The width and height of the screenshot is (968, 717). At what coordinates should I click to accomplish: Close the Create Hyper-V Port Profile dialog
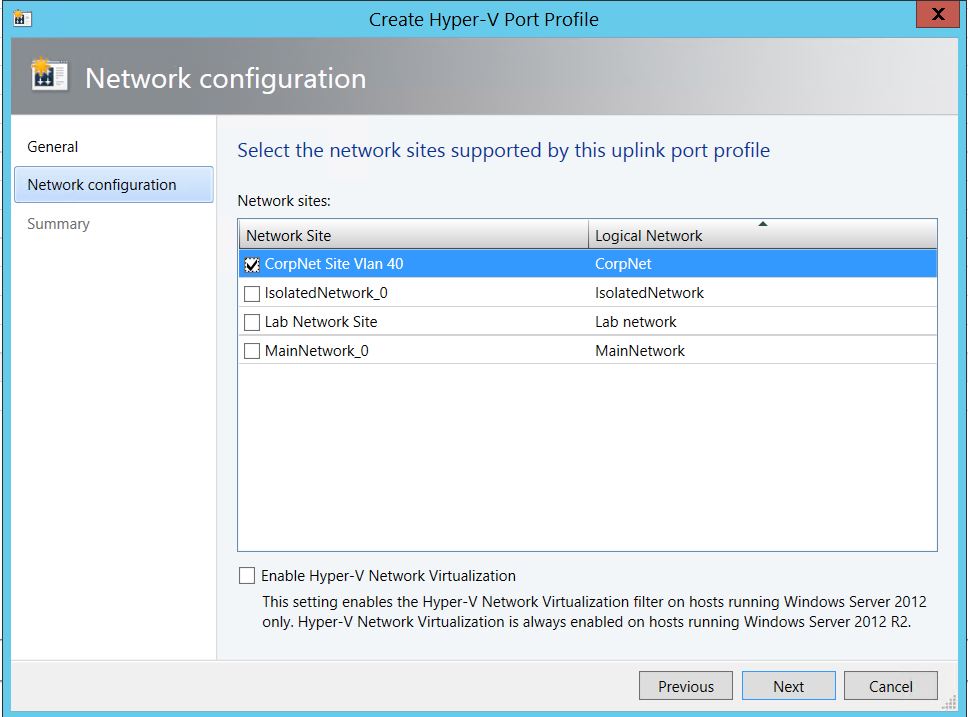[937, 15]
